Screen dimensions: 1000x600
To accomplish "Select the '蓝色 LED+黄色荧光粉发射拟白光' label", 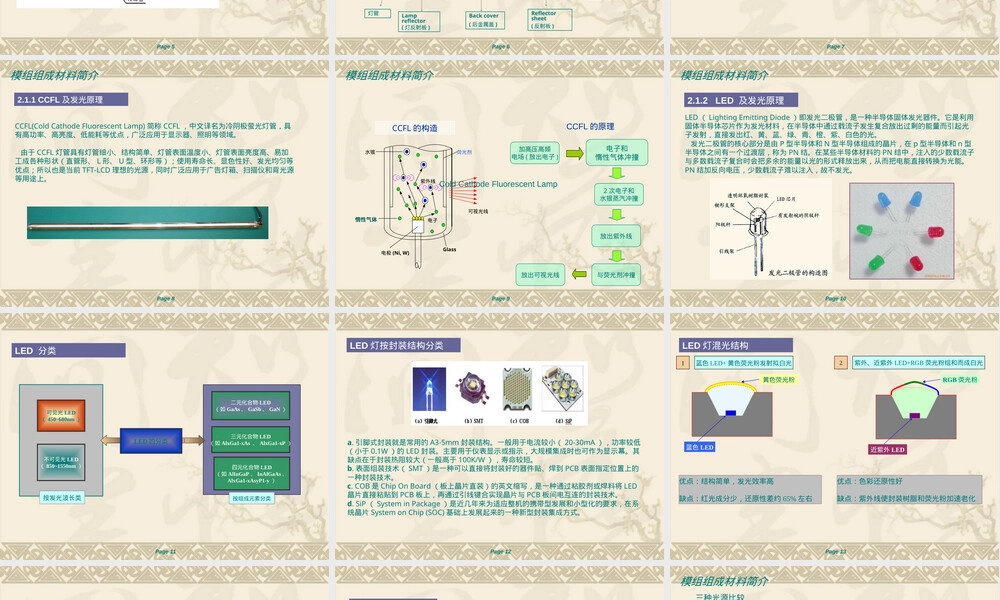I will [744, 363].
